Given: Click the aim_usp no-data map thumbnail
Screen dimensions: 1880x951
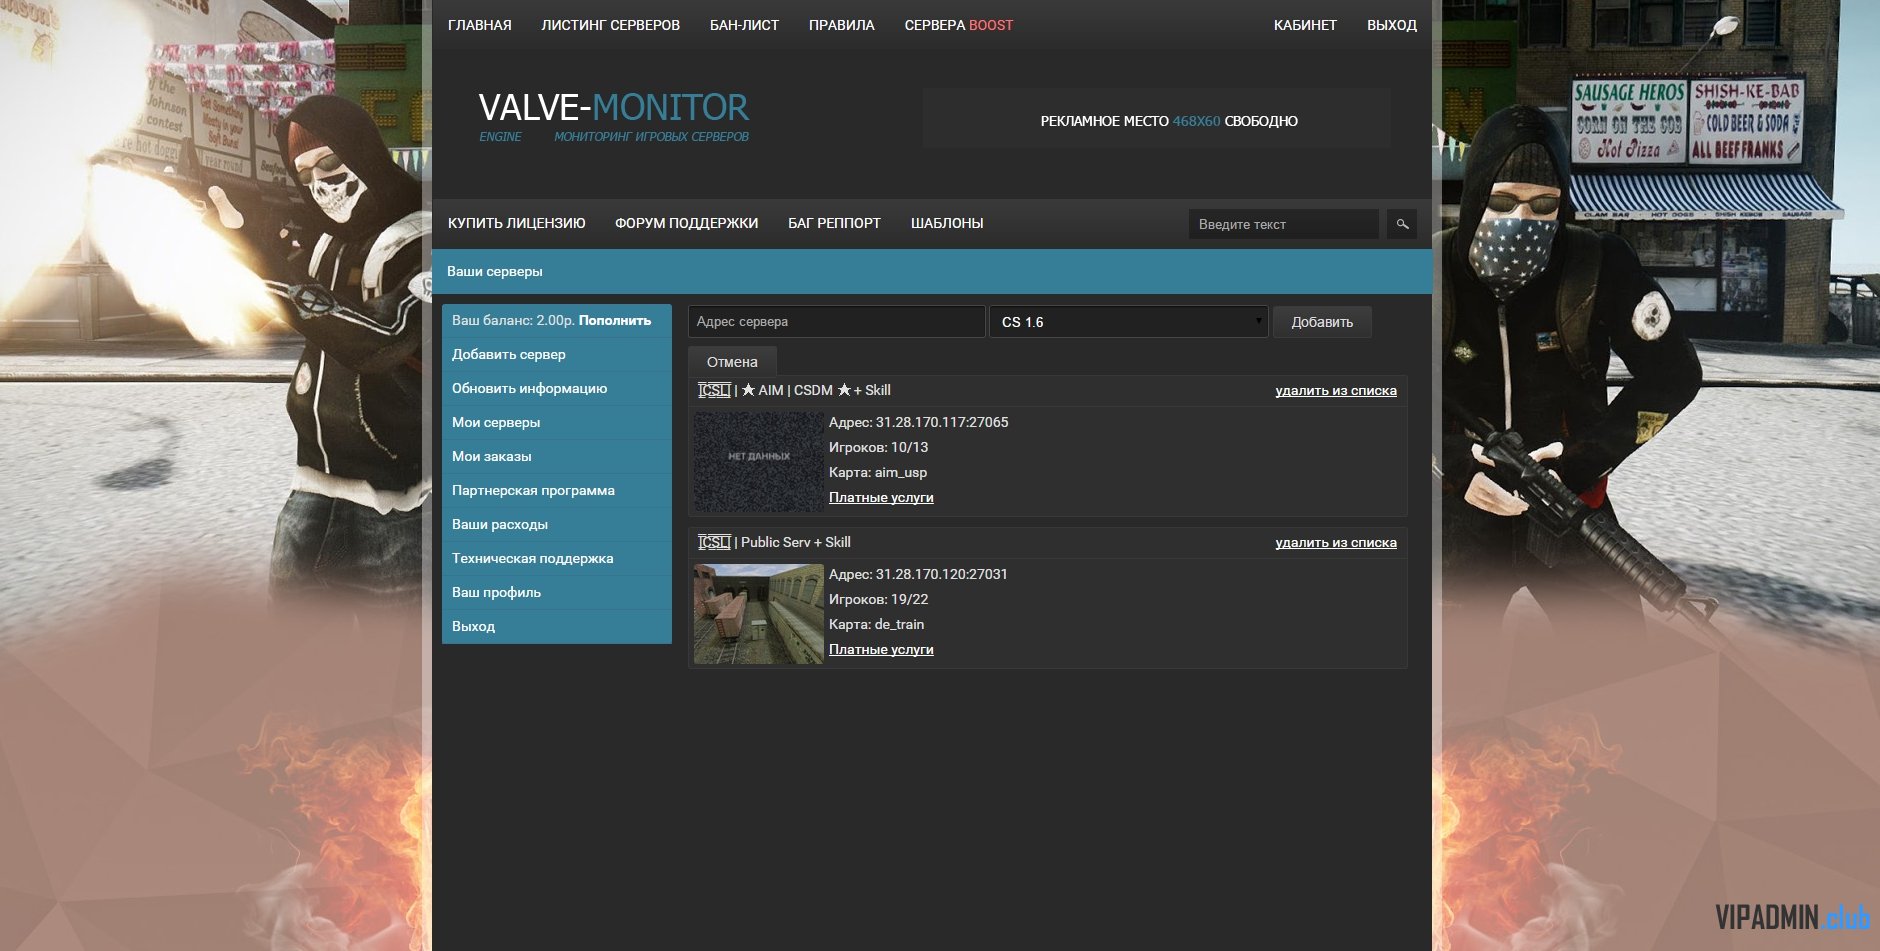Looking at the screenshot, I should pyautogui.click(x=759, y=462).
